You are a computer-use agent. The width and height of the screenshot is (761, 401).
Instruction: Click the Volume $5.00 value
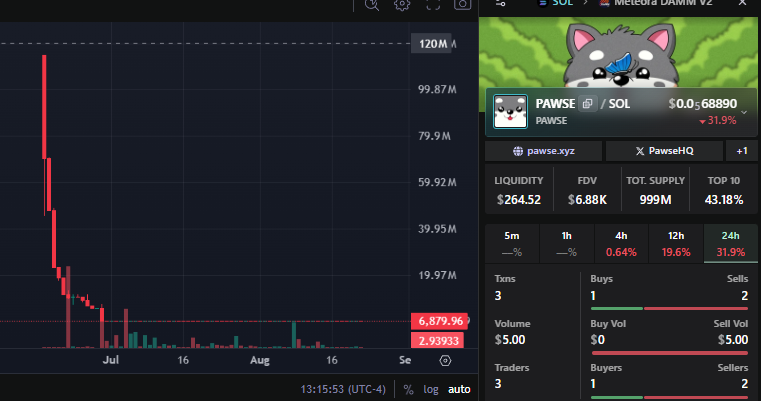[x=510, y=340]
